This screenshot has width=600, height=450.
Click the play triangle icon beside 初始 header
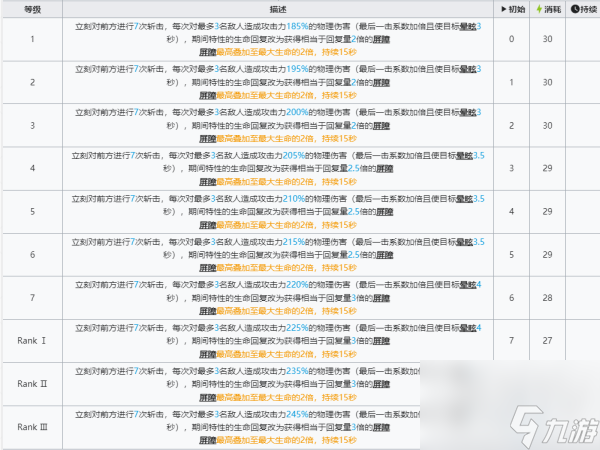pos(504,9)
